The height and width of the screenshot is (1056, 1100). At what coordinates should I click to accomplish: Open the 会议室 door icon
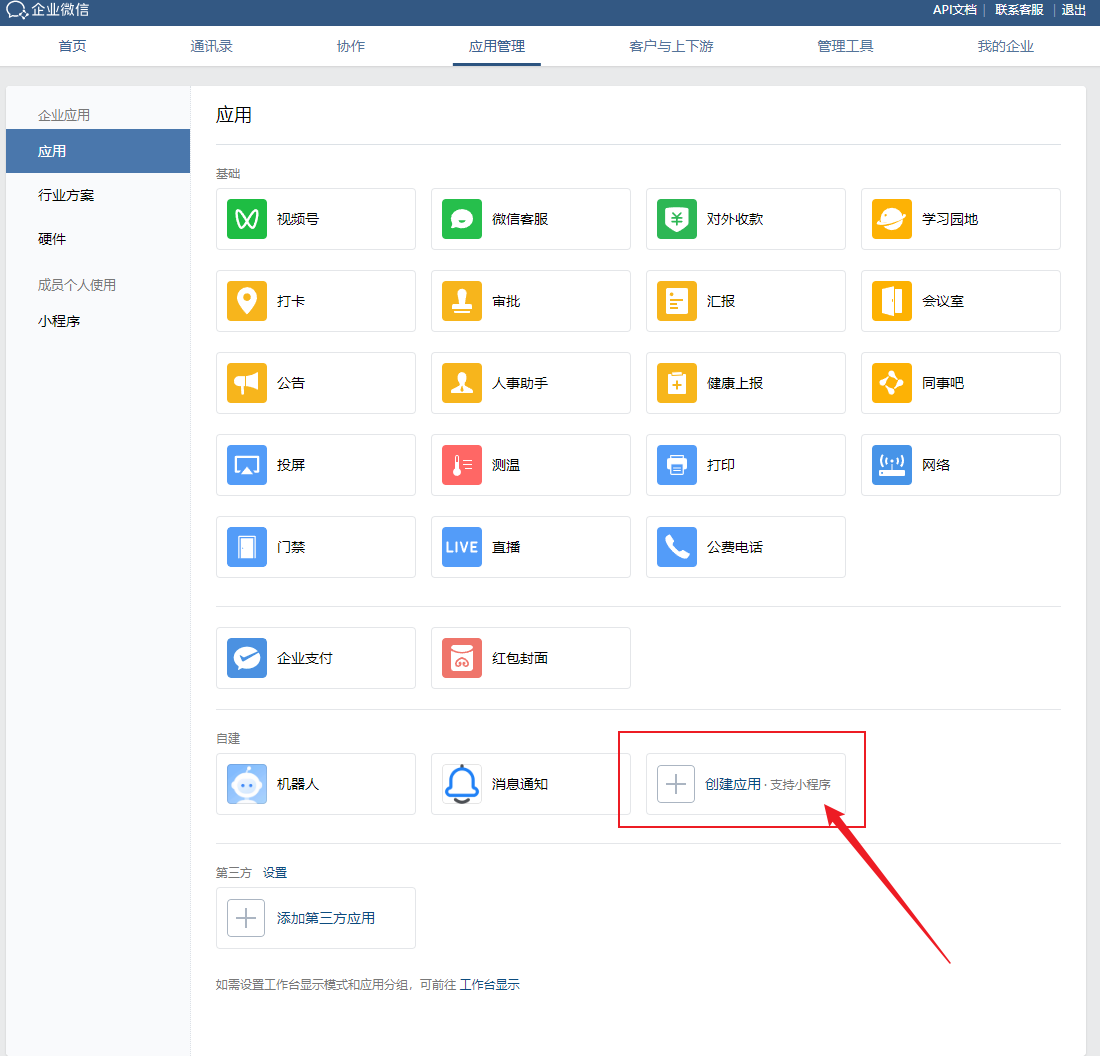pyautogui.click(x=892, y=301)
